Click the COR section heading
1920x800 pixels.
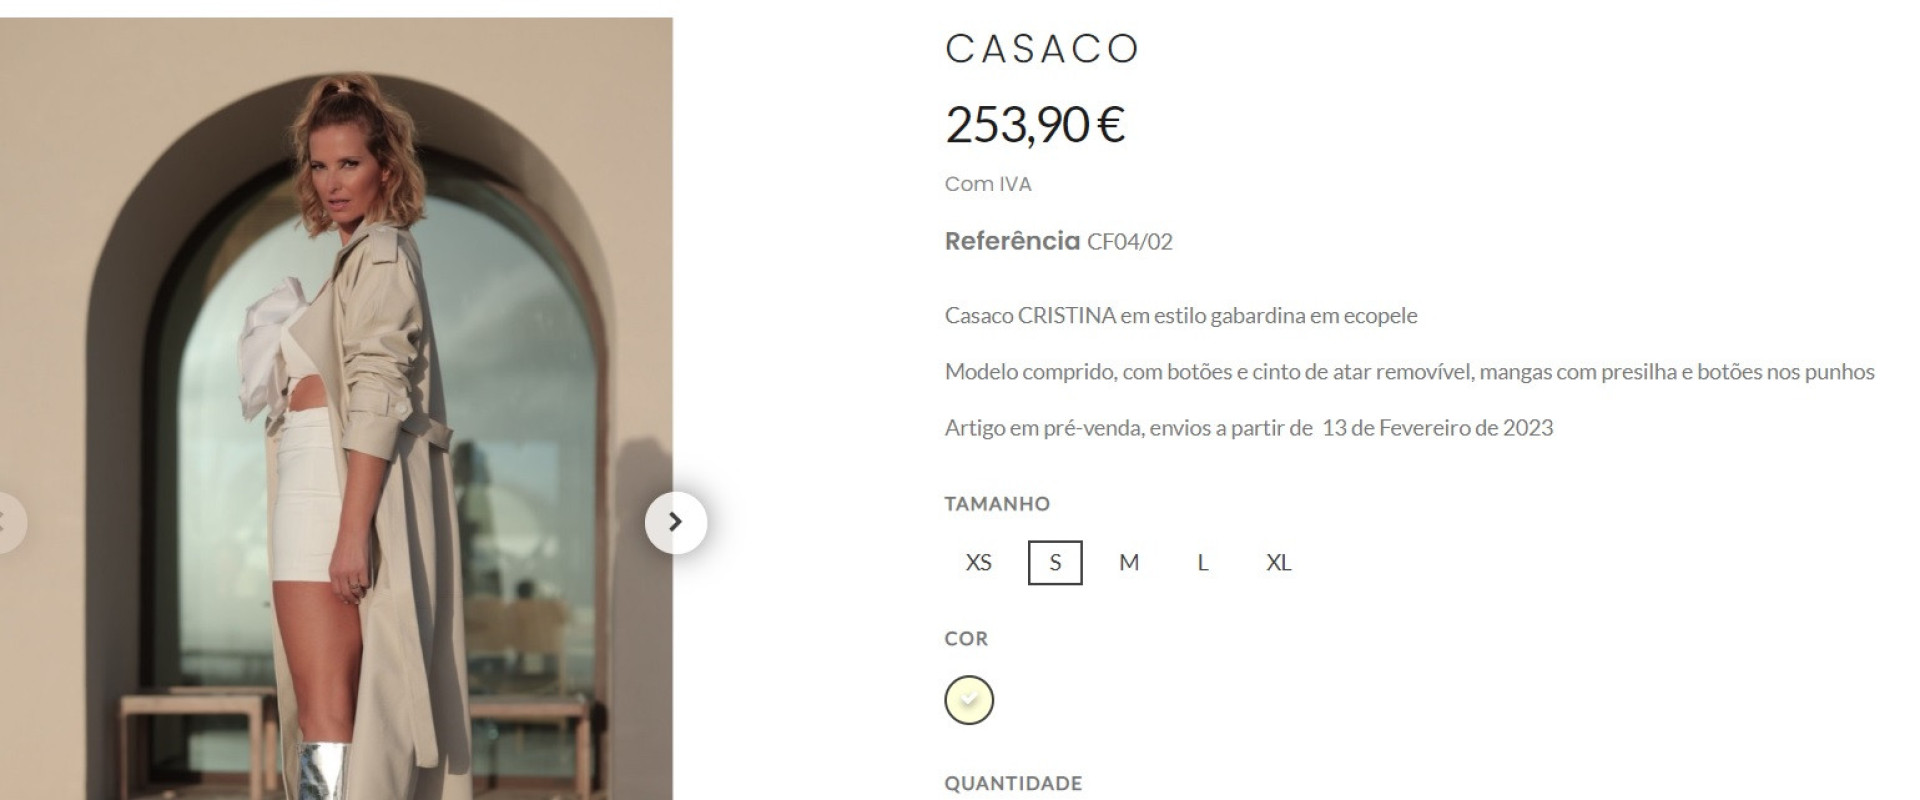966,639
